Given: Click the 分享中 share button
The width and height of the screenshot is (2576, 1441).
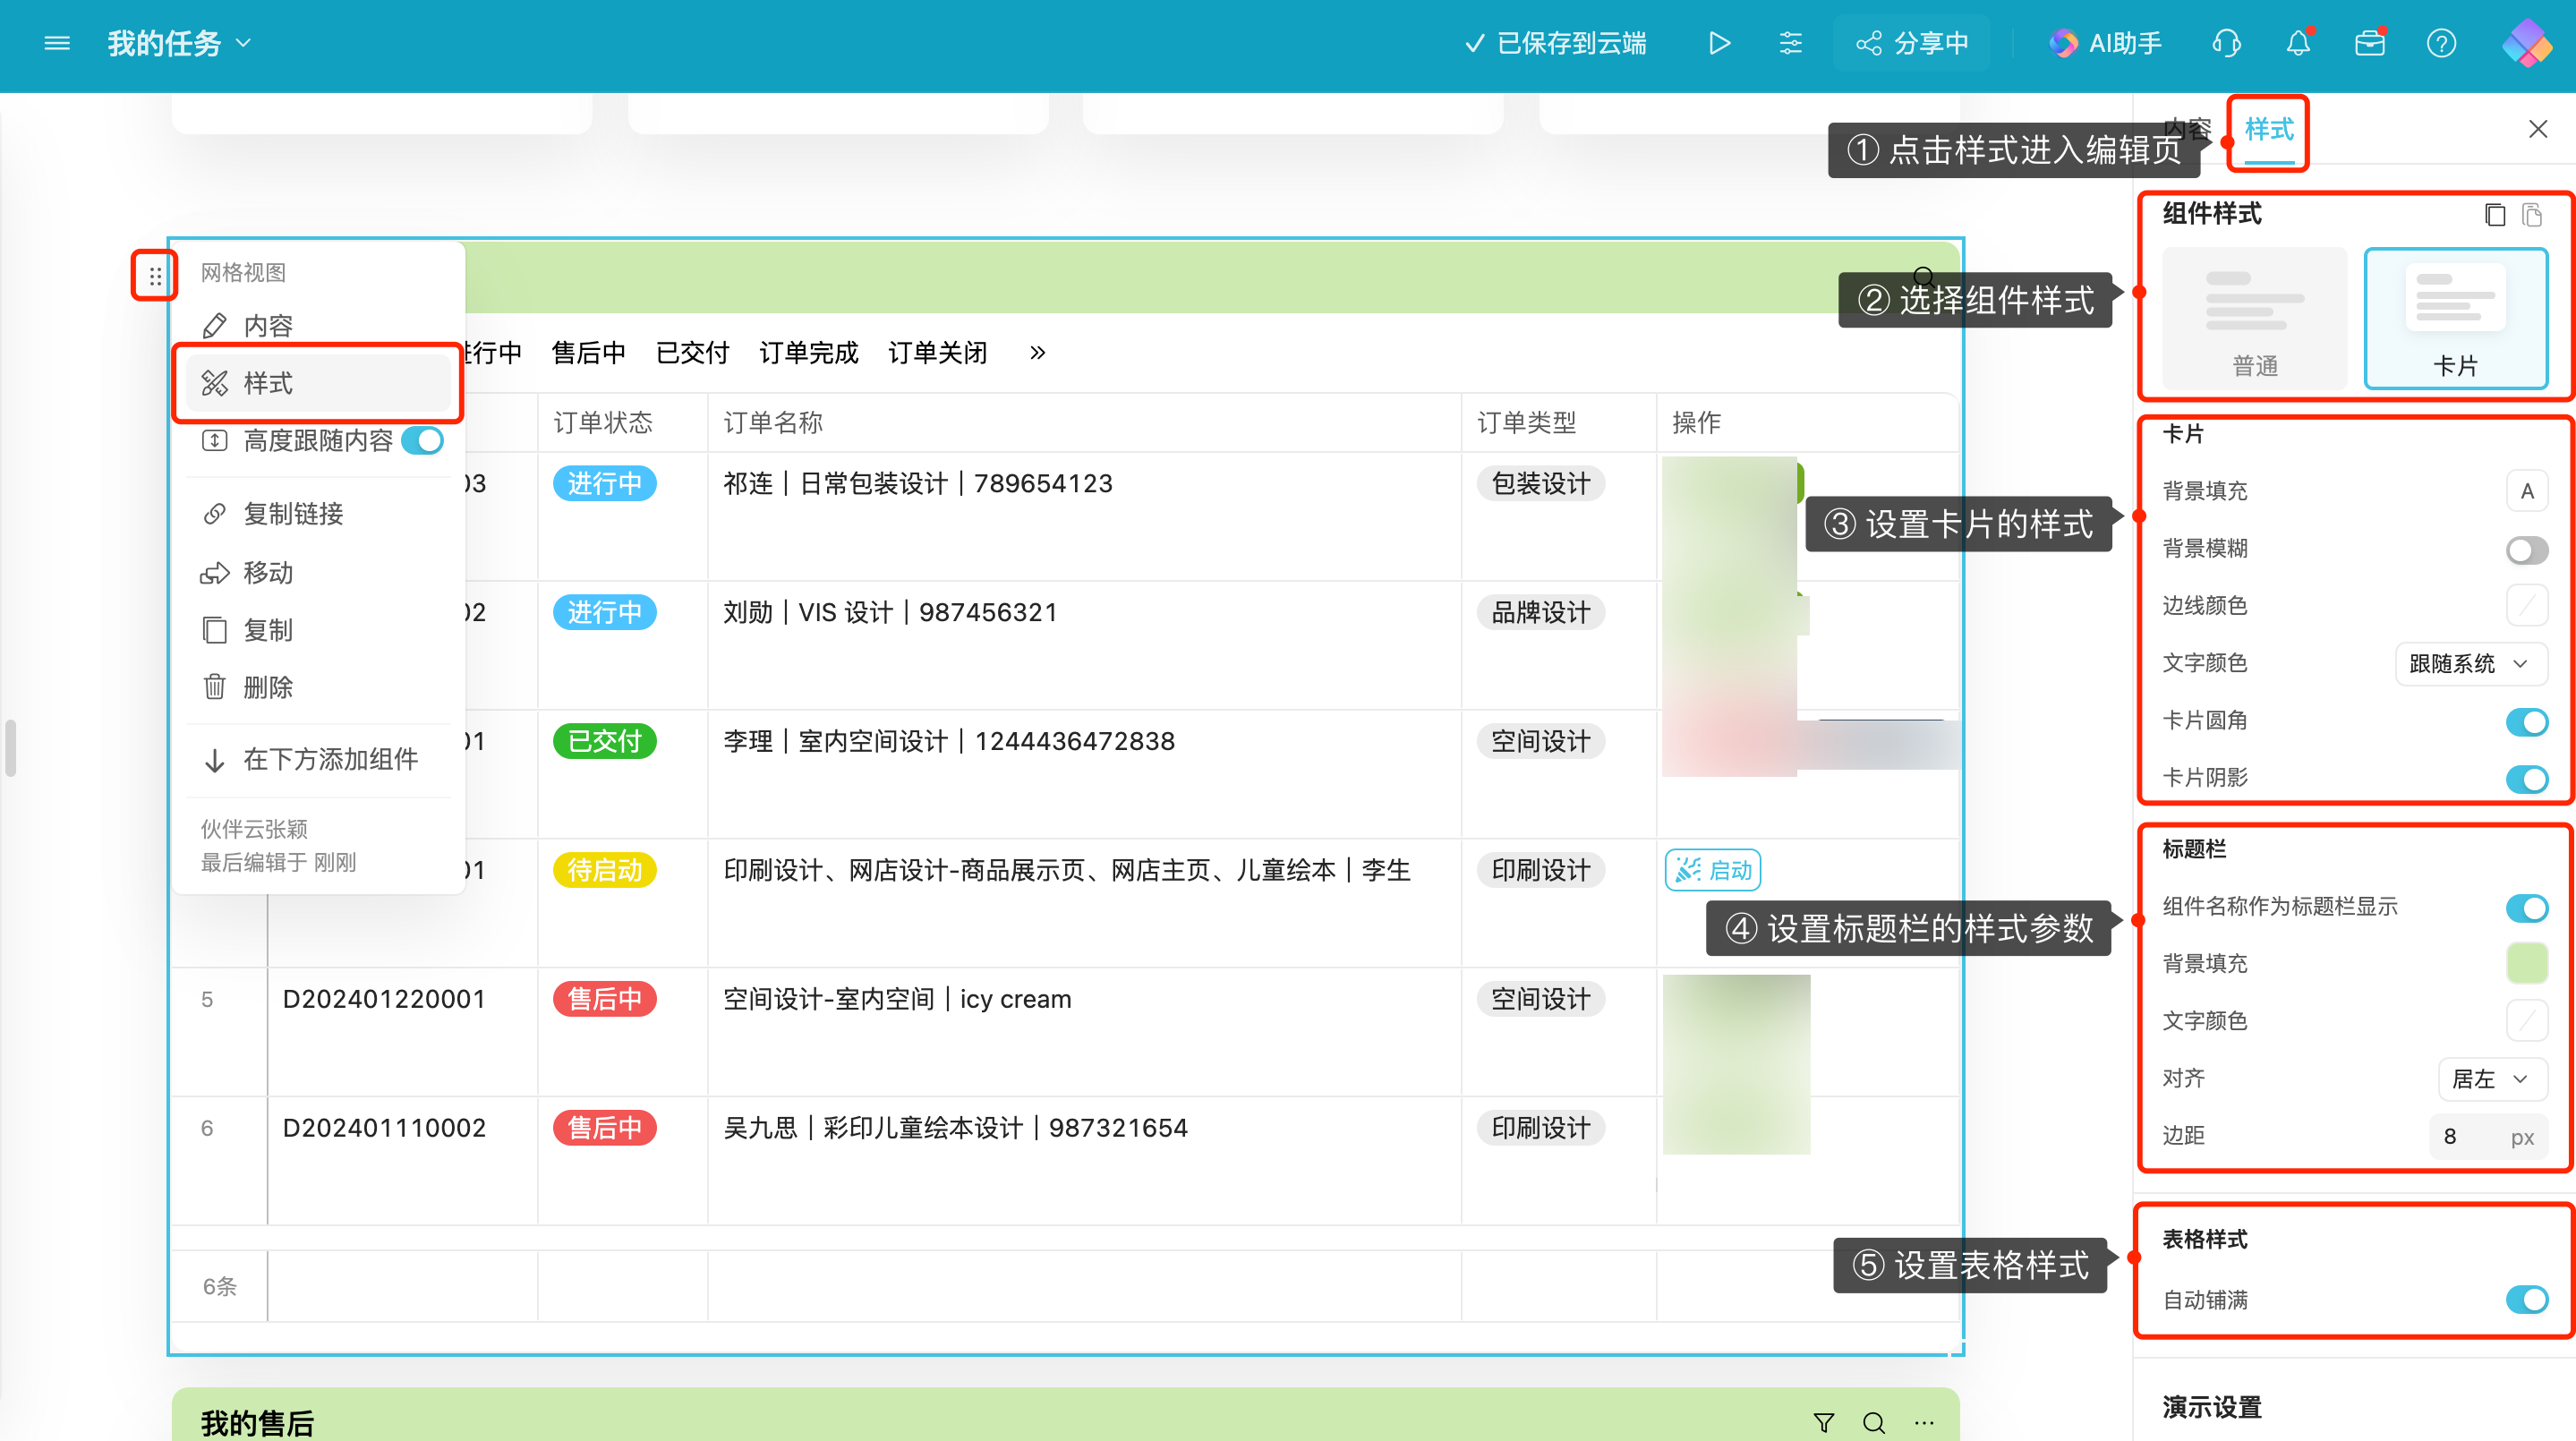Looking at the screenshot, I should (1911, 43).
